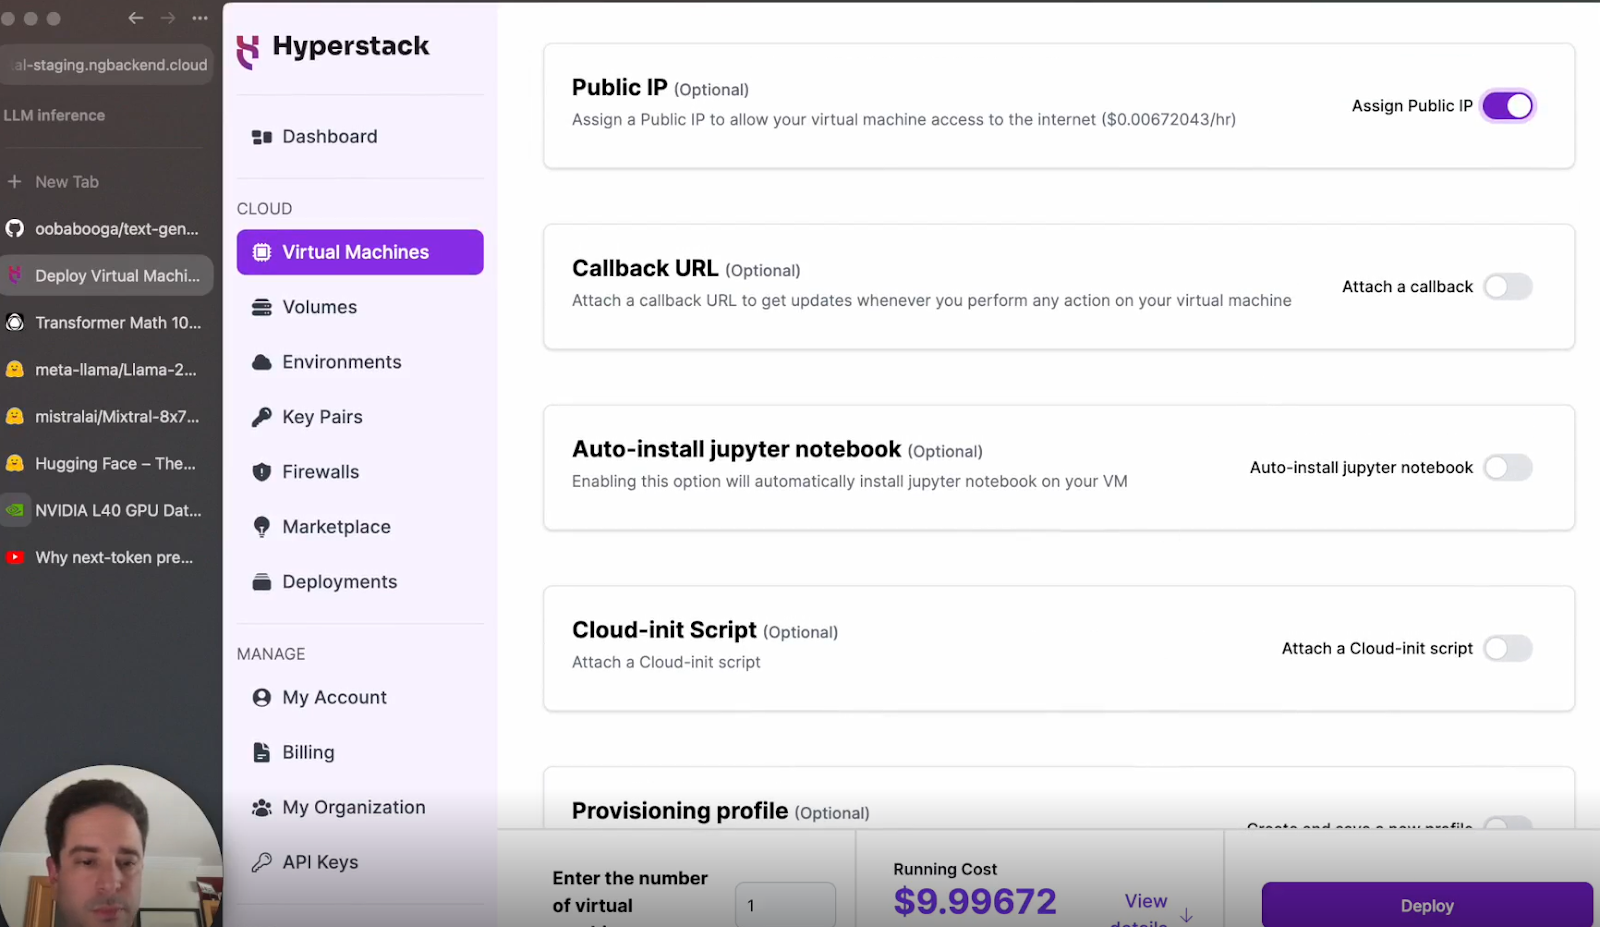The width and height of the screenshot is (1600, 927).
Task: Click the YouTube favicon icon
Action: 15,558
